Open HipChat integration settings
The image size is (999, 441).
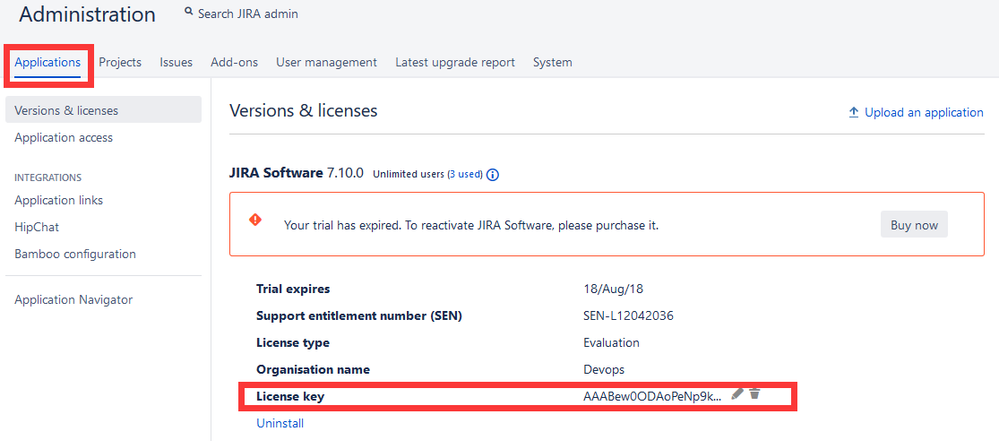(x=37, y=227)
